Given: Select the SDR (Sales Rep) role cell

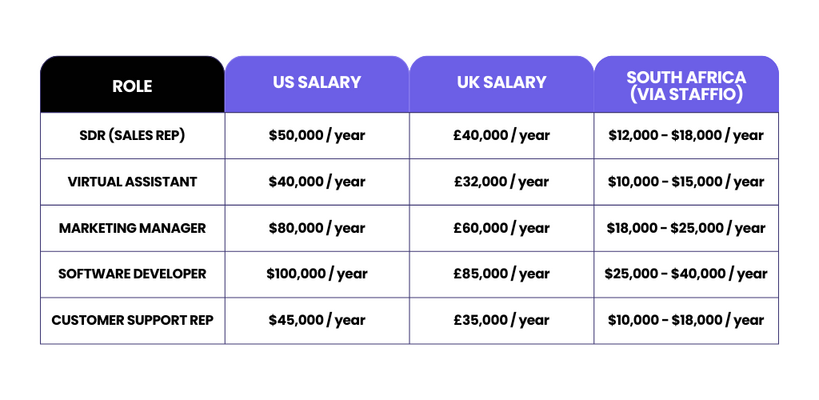Looking at the screenshot, I should tap(132, 135).
